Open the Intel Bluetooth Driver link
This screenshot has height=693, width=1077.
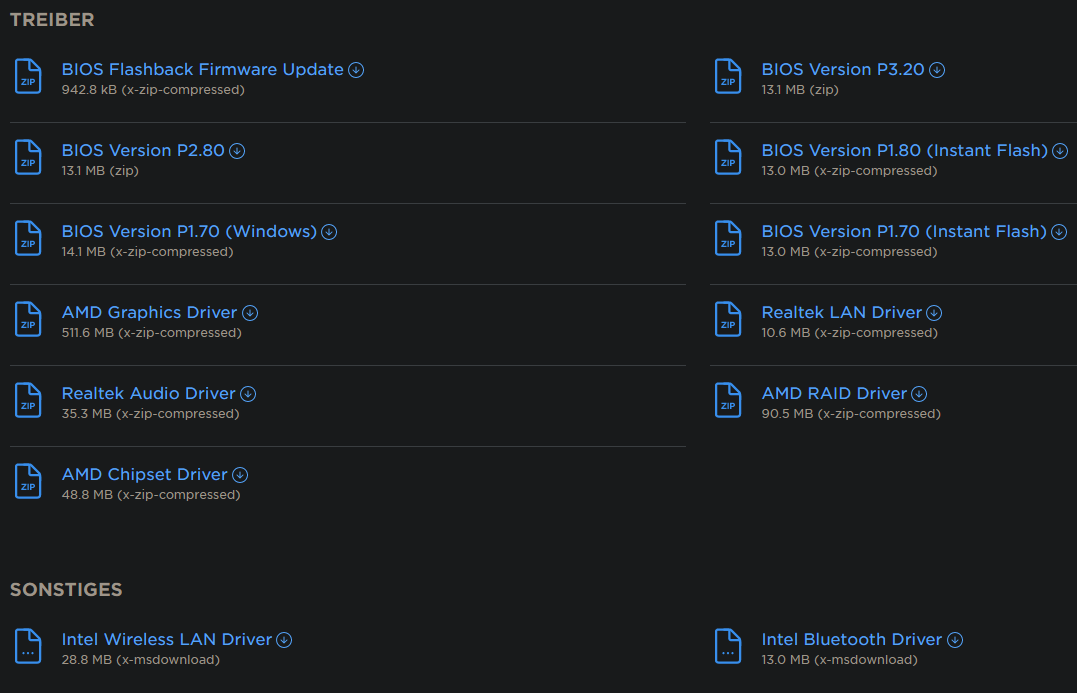pos(852,639)
